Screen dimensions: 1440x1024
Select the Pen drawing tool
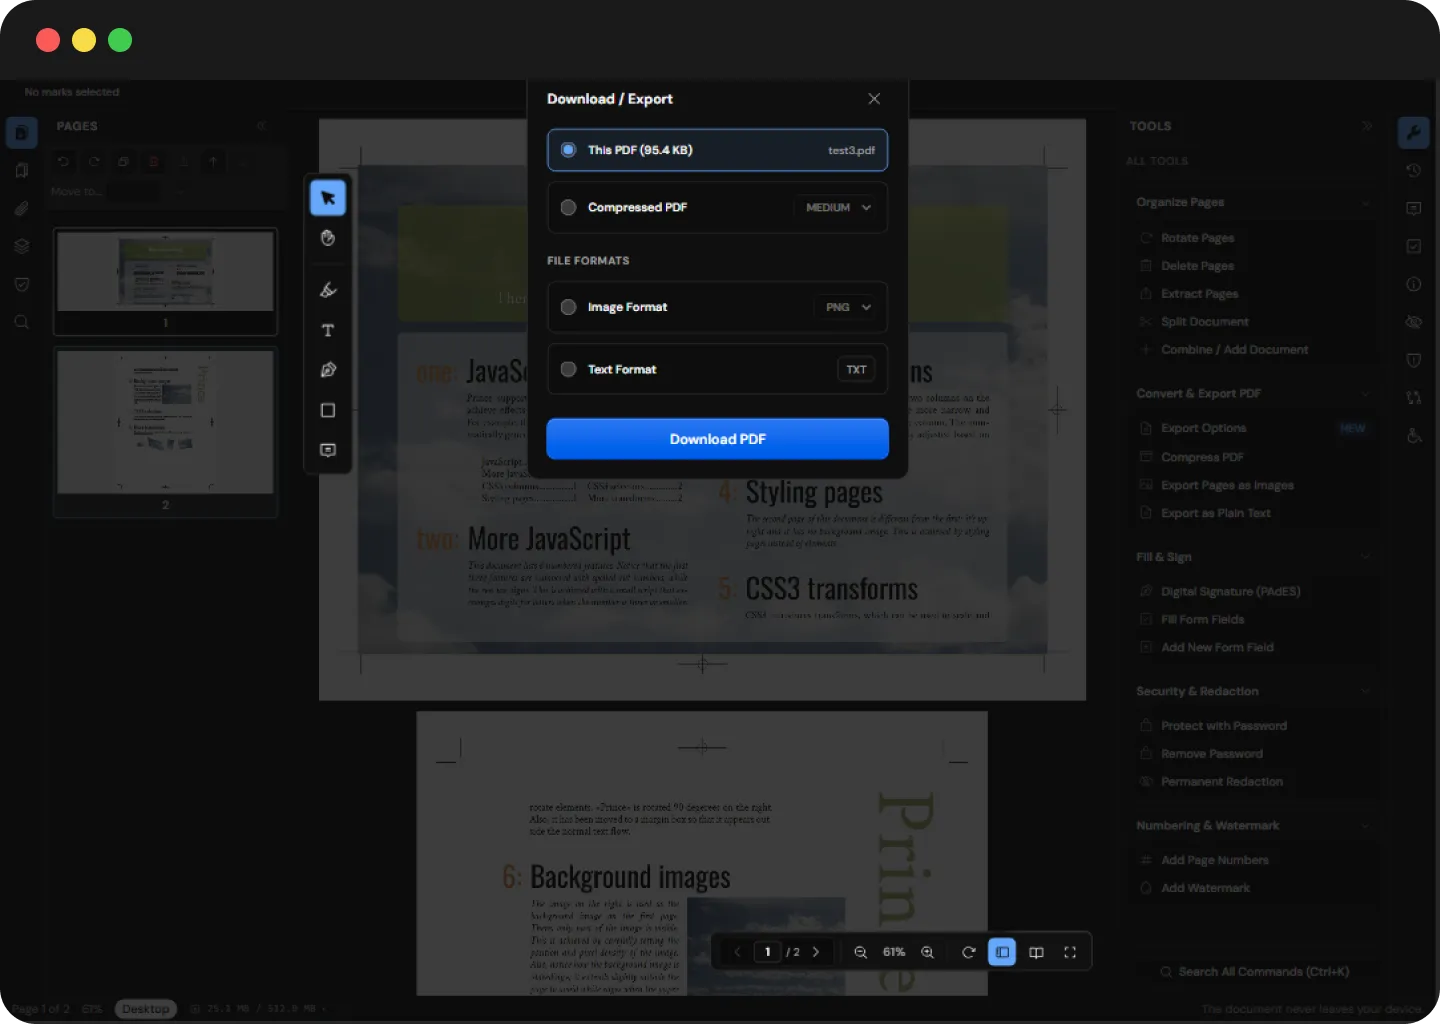(x=328, y=370)
